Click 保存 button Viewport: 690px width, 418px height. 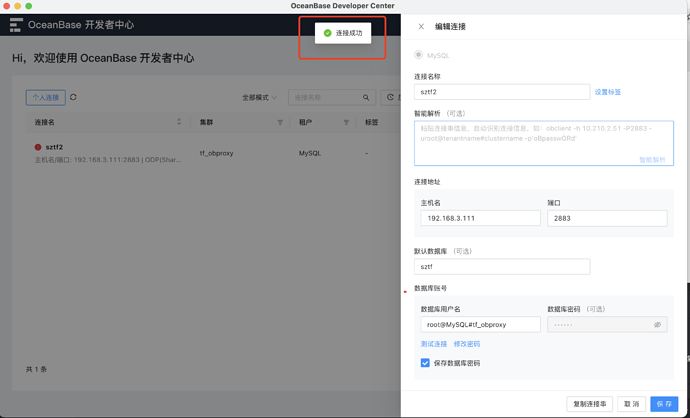click(x=664, y=404)
